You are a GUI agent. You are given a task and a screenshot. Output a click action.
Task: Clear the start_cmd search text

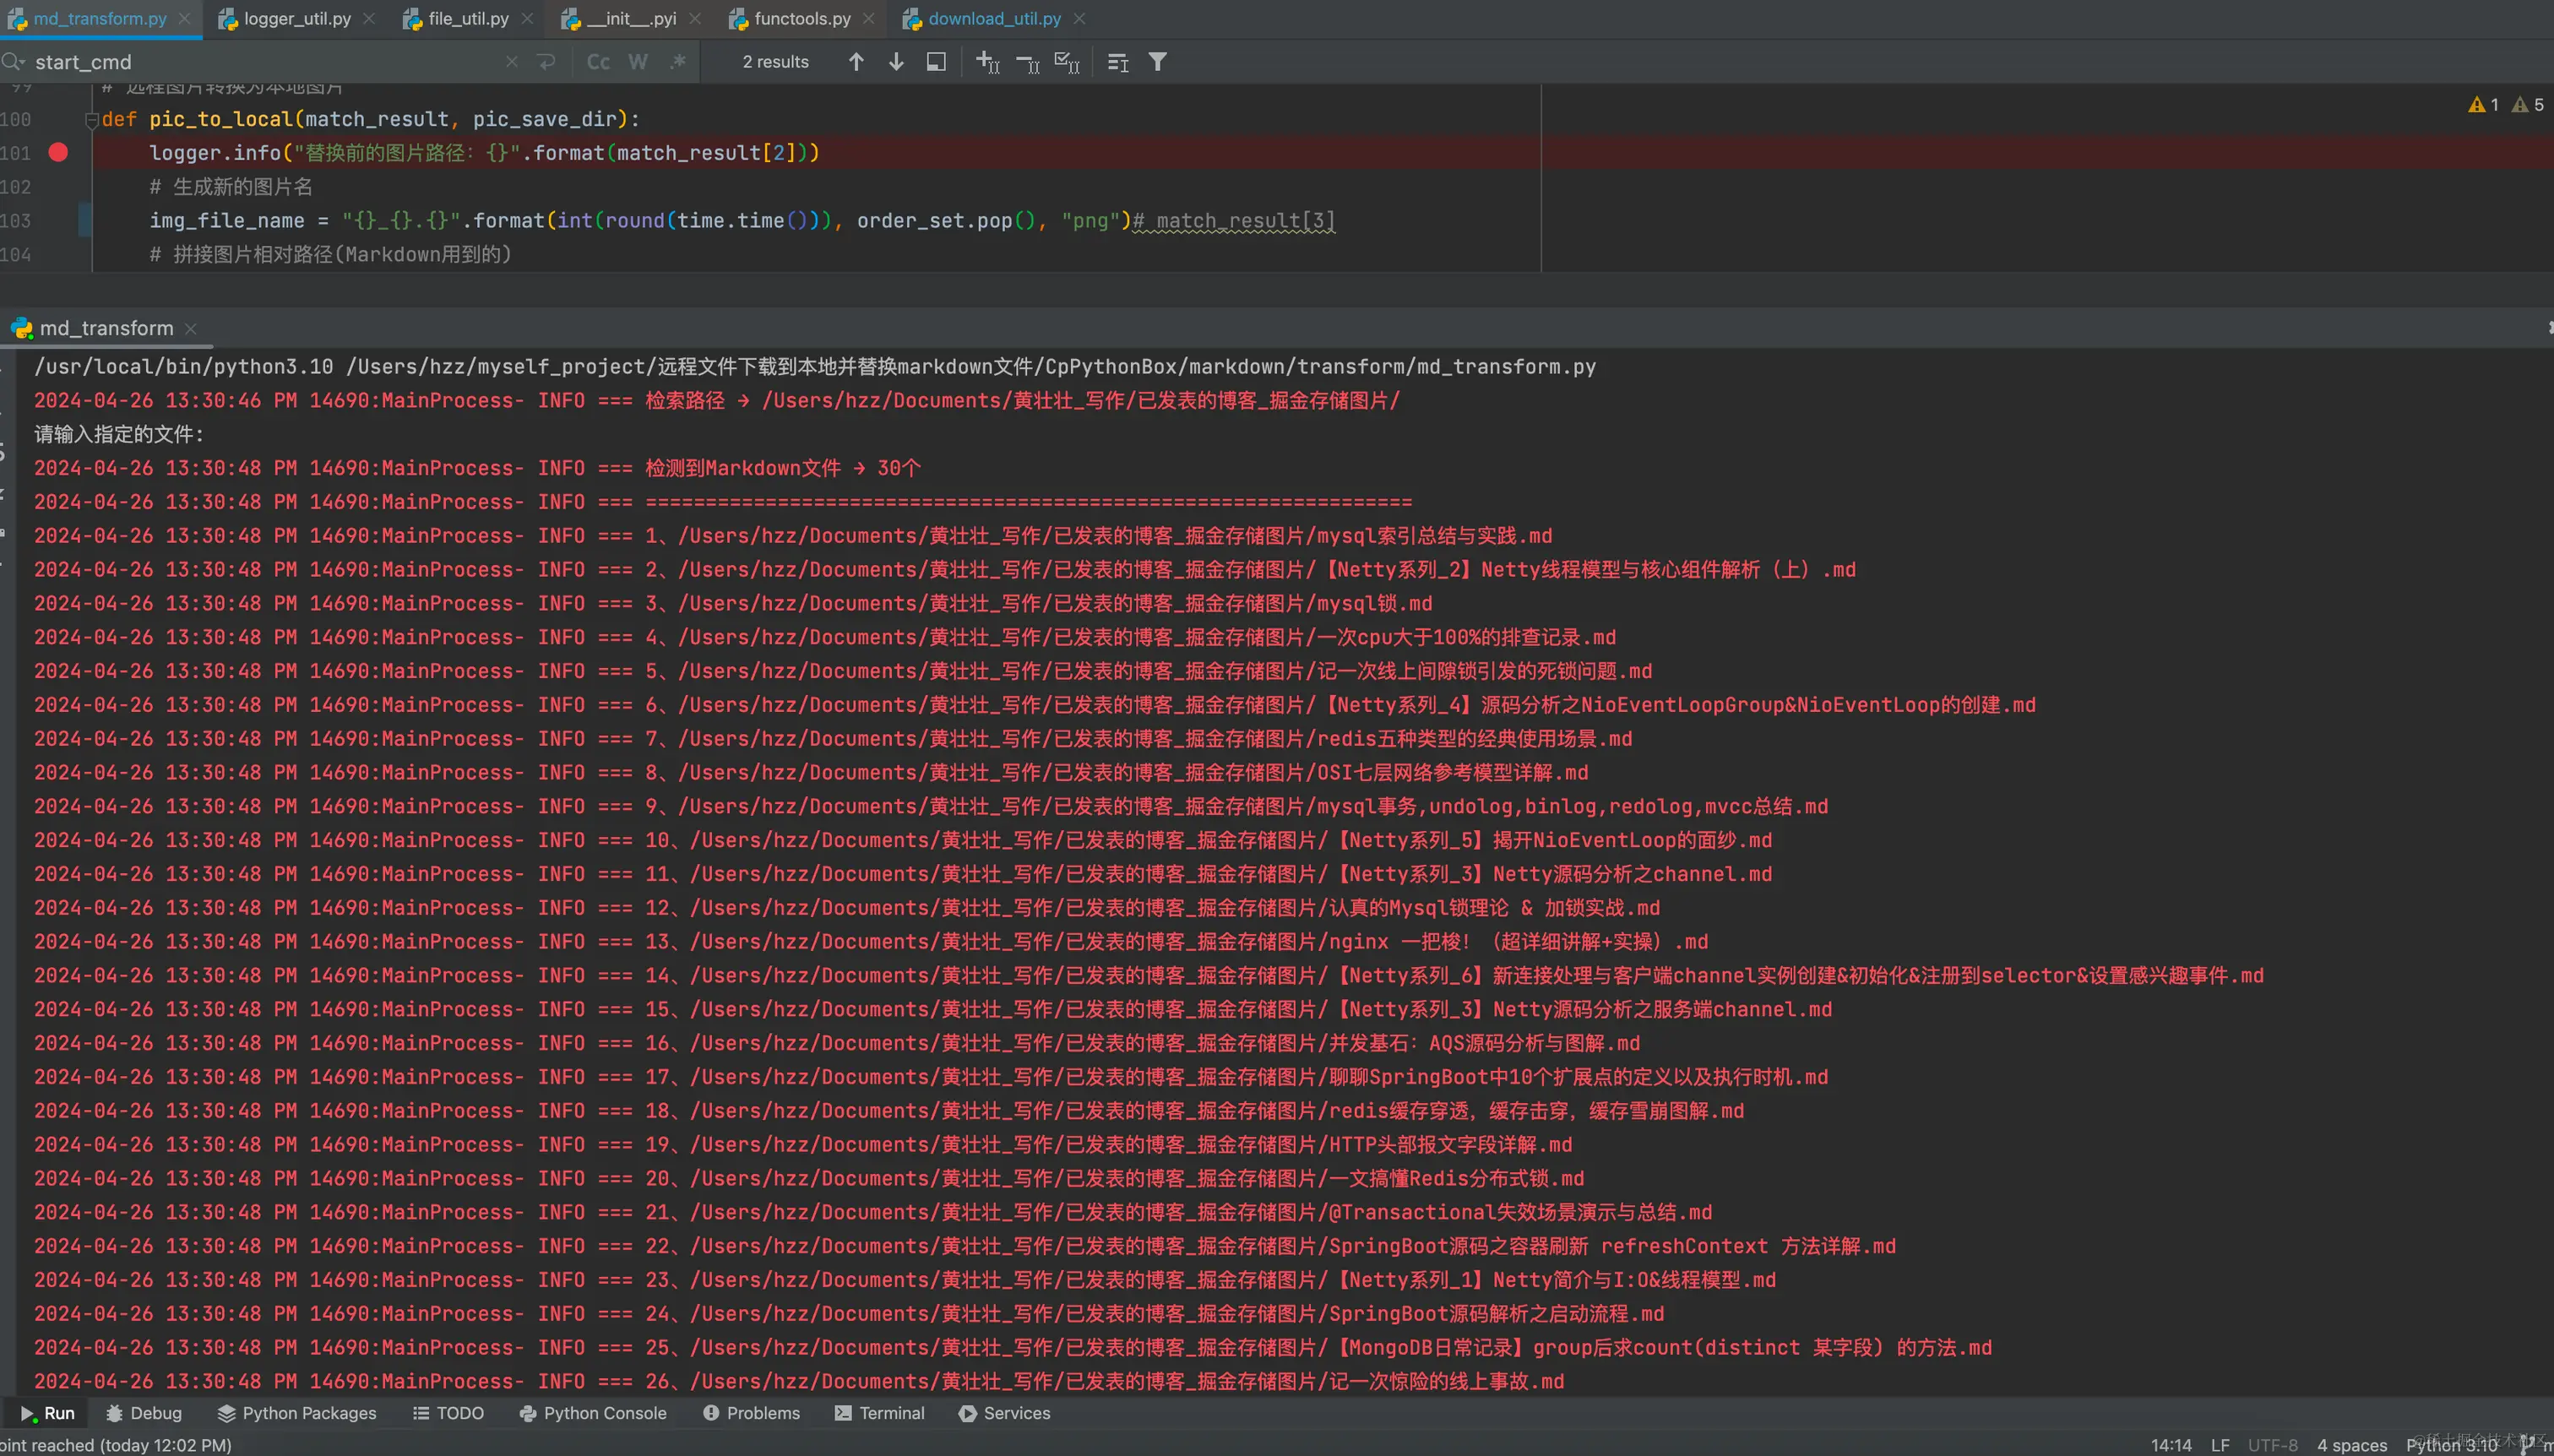point(512,62)
